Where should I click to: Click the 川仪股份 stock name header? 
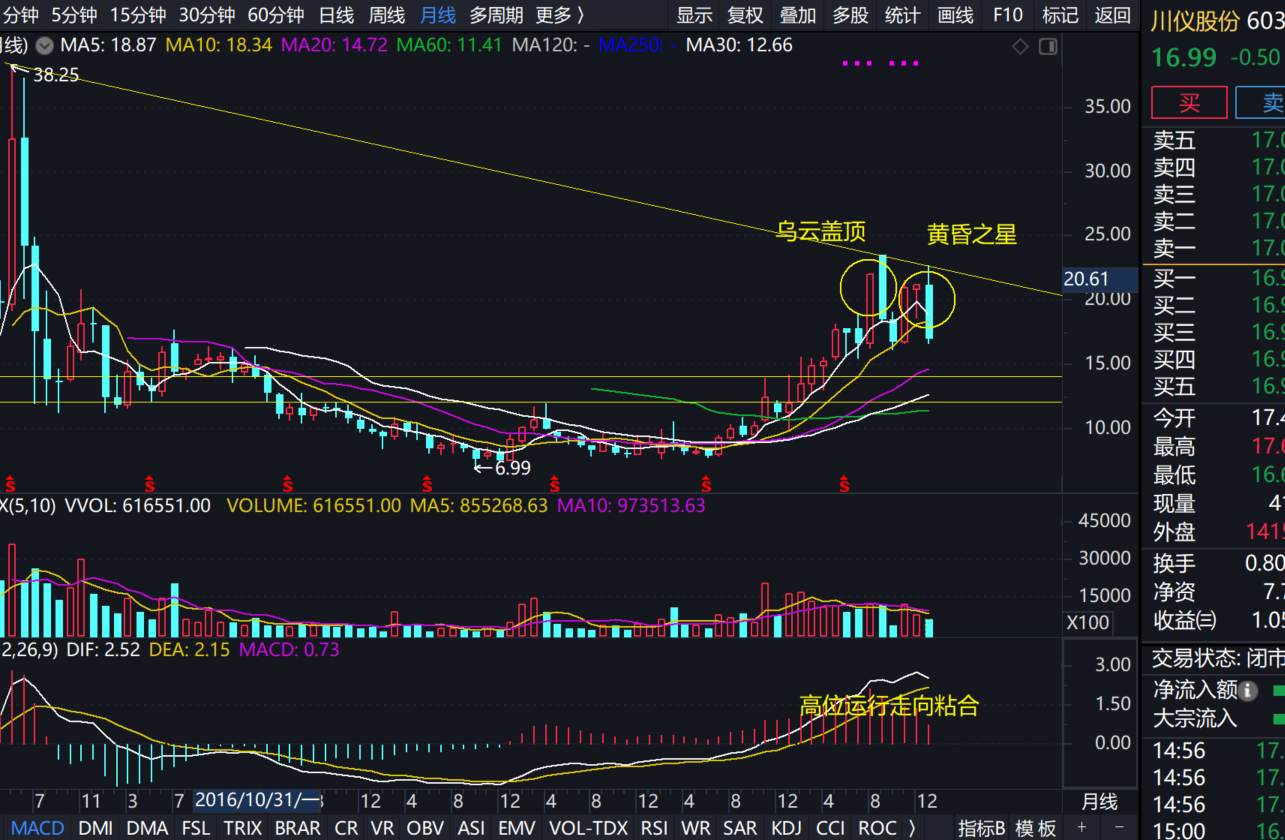1195,19
